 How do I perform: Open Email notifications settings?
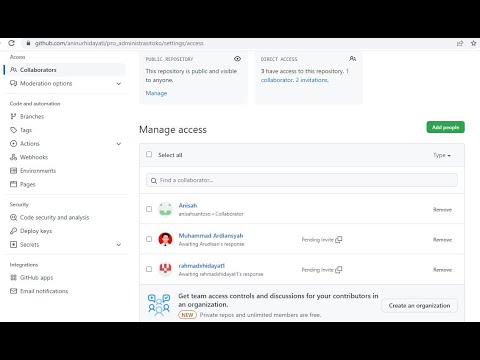coord(44,291)
